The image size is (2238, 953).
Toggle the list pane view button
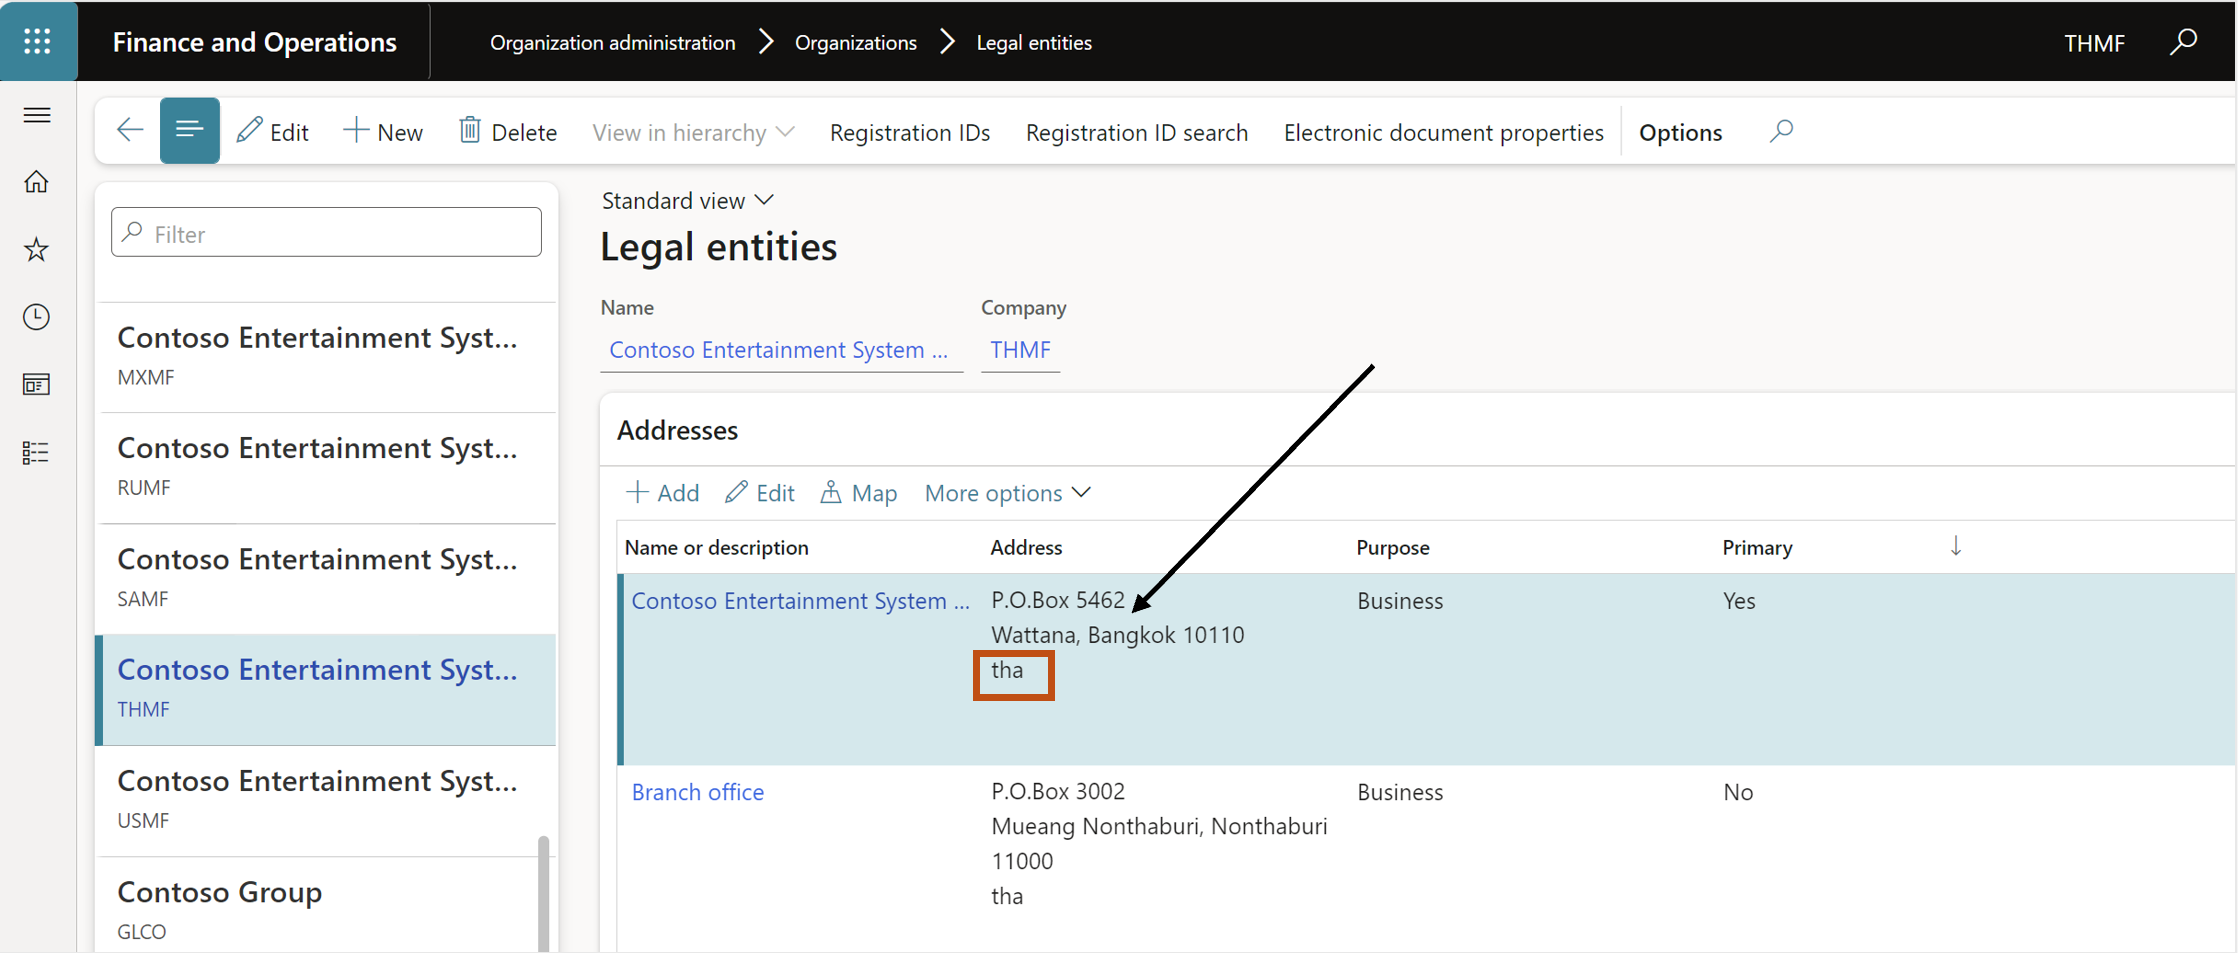coord(189,130)
